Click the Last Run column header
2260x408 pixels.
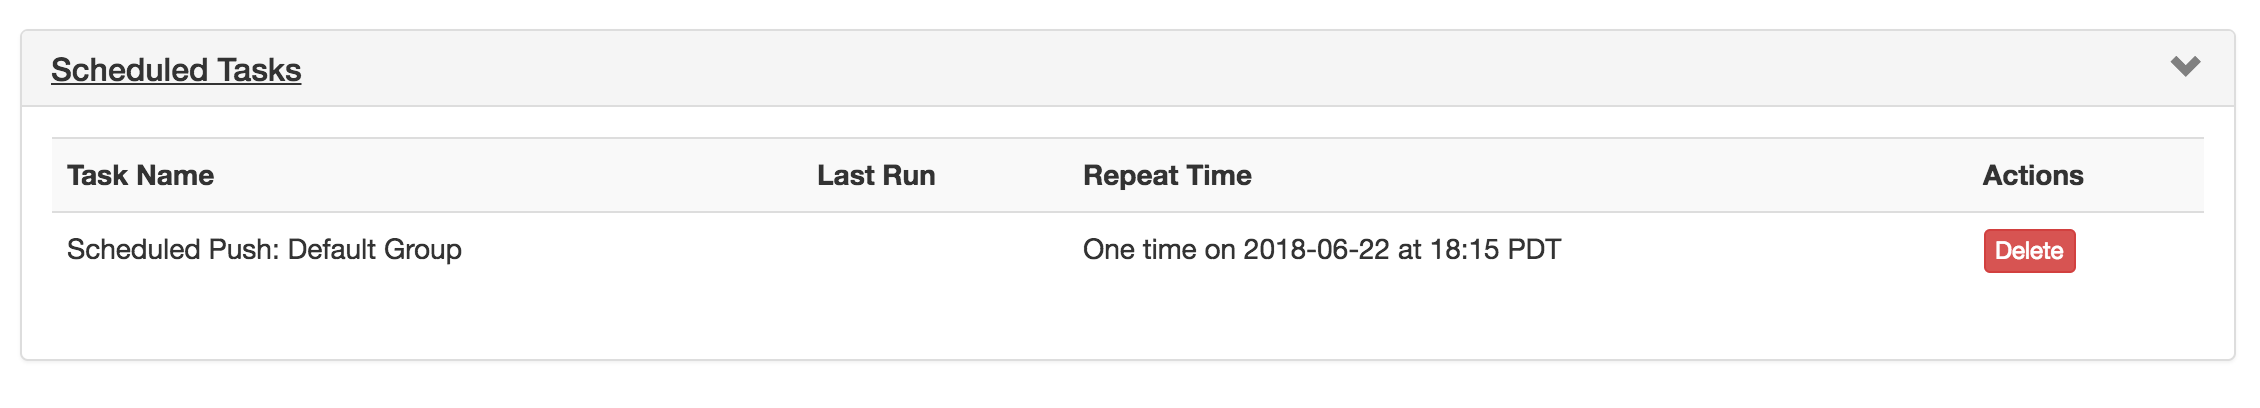pyautogui.click(x=876, y=176)
